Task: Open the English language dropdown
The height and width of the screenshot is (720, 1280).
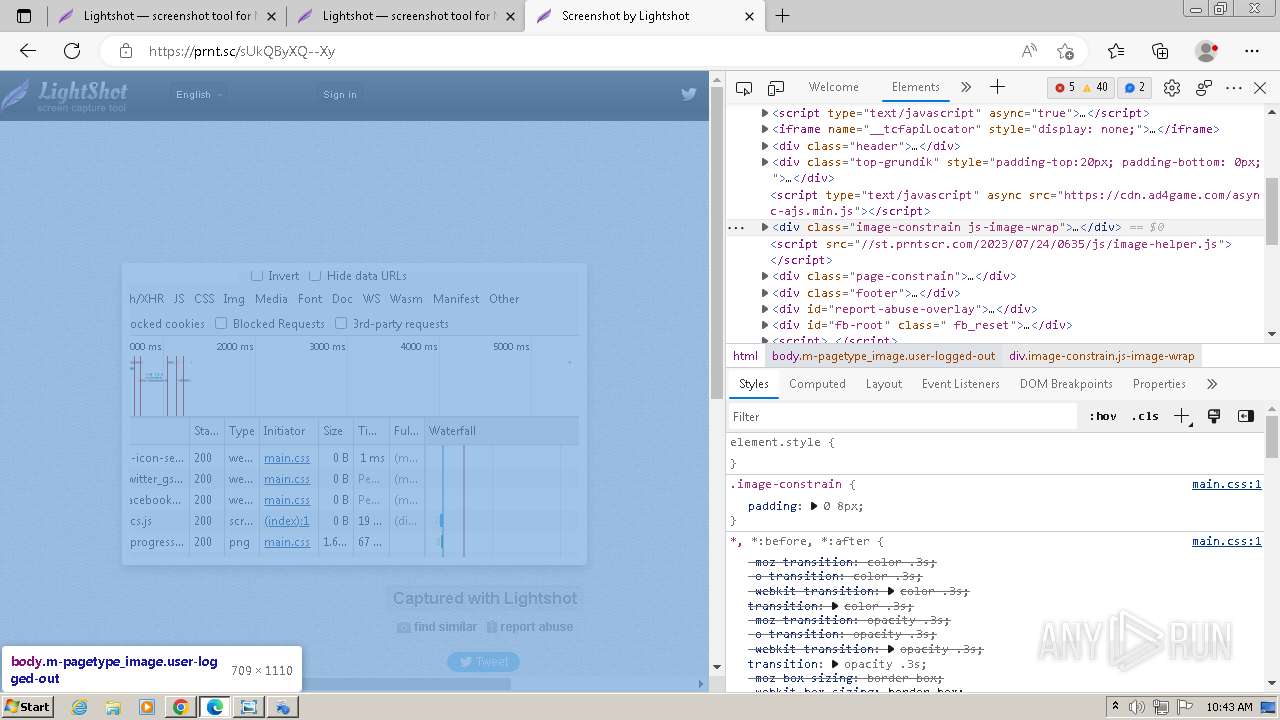Action: pos(199,94)
